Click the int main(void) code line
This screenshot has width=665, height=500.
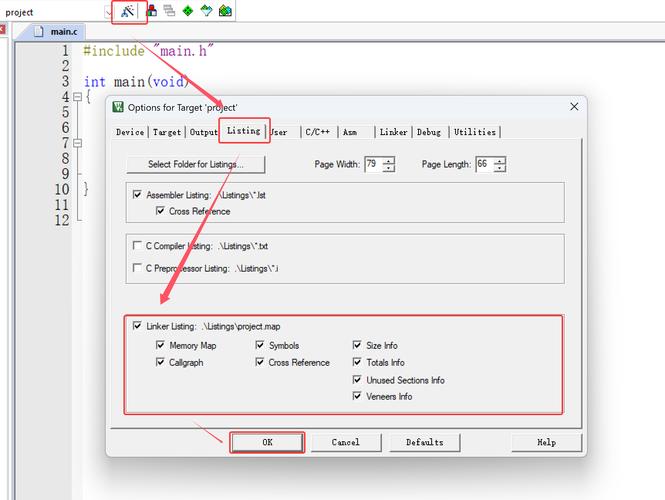[x=137, y=81]
